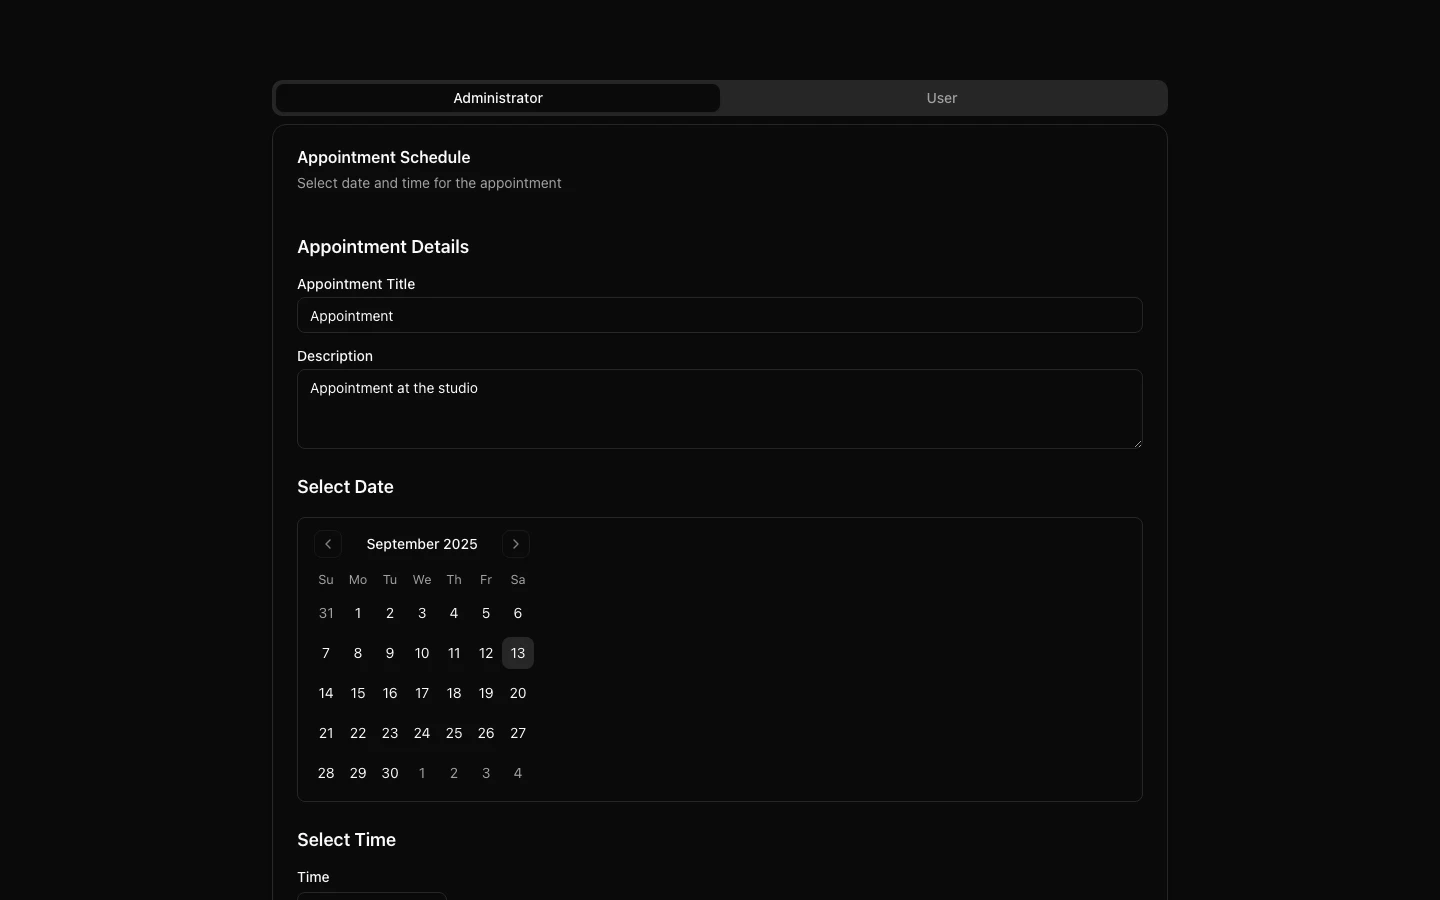Screen dimensions: 1440x900
Task: Click the September 2025 month label
Action: (422, 544)
